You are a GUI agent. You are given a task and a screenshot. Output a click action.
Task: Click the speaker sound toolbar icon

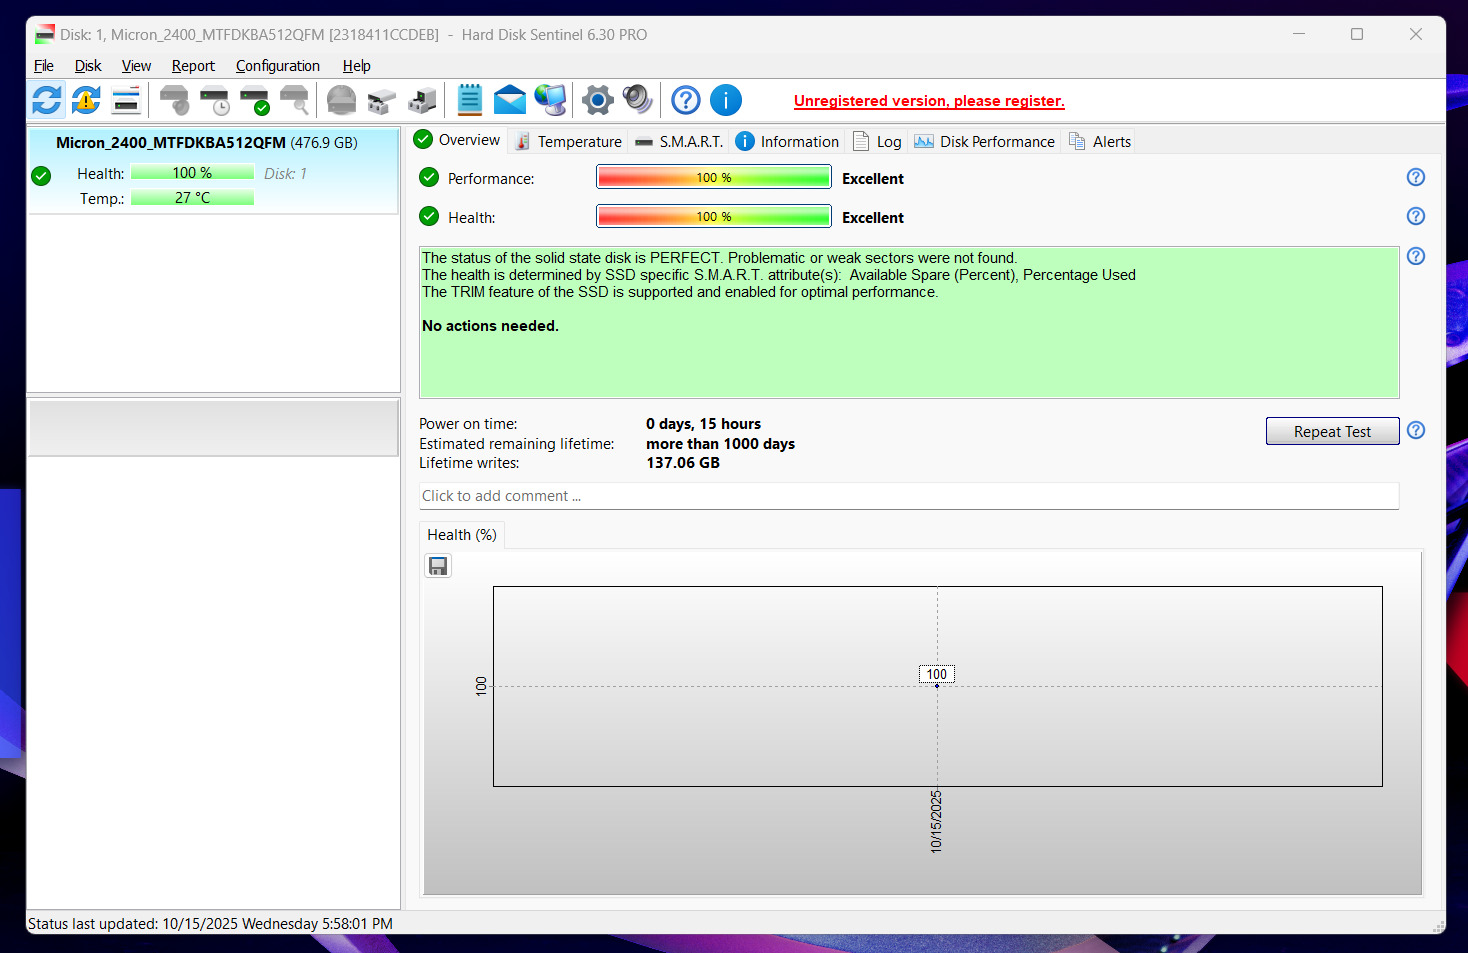point(637,100)
